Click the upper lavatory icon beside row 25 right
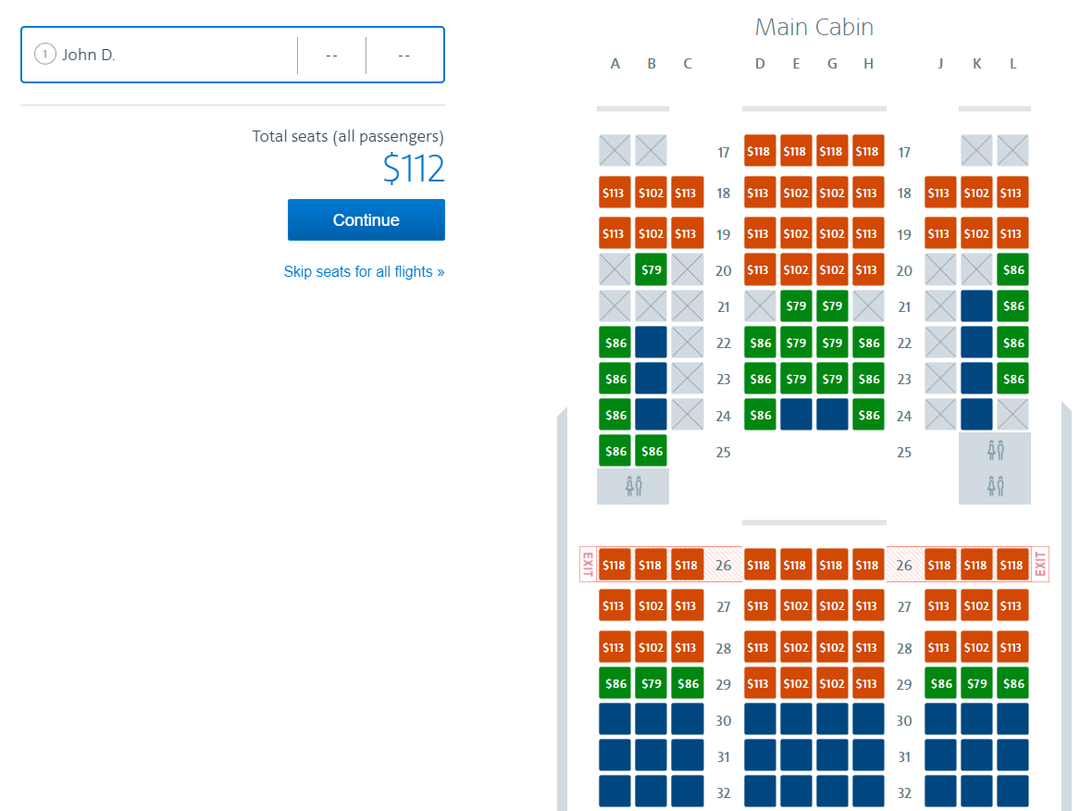Image resolution: width=1080 pixels, height=811 pixels. [994, 450]
